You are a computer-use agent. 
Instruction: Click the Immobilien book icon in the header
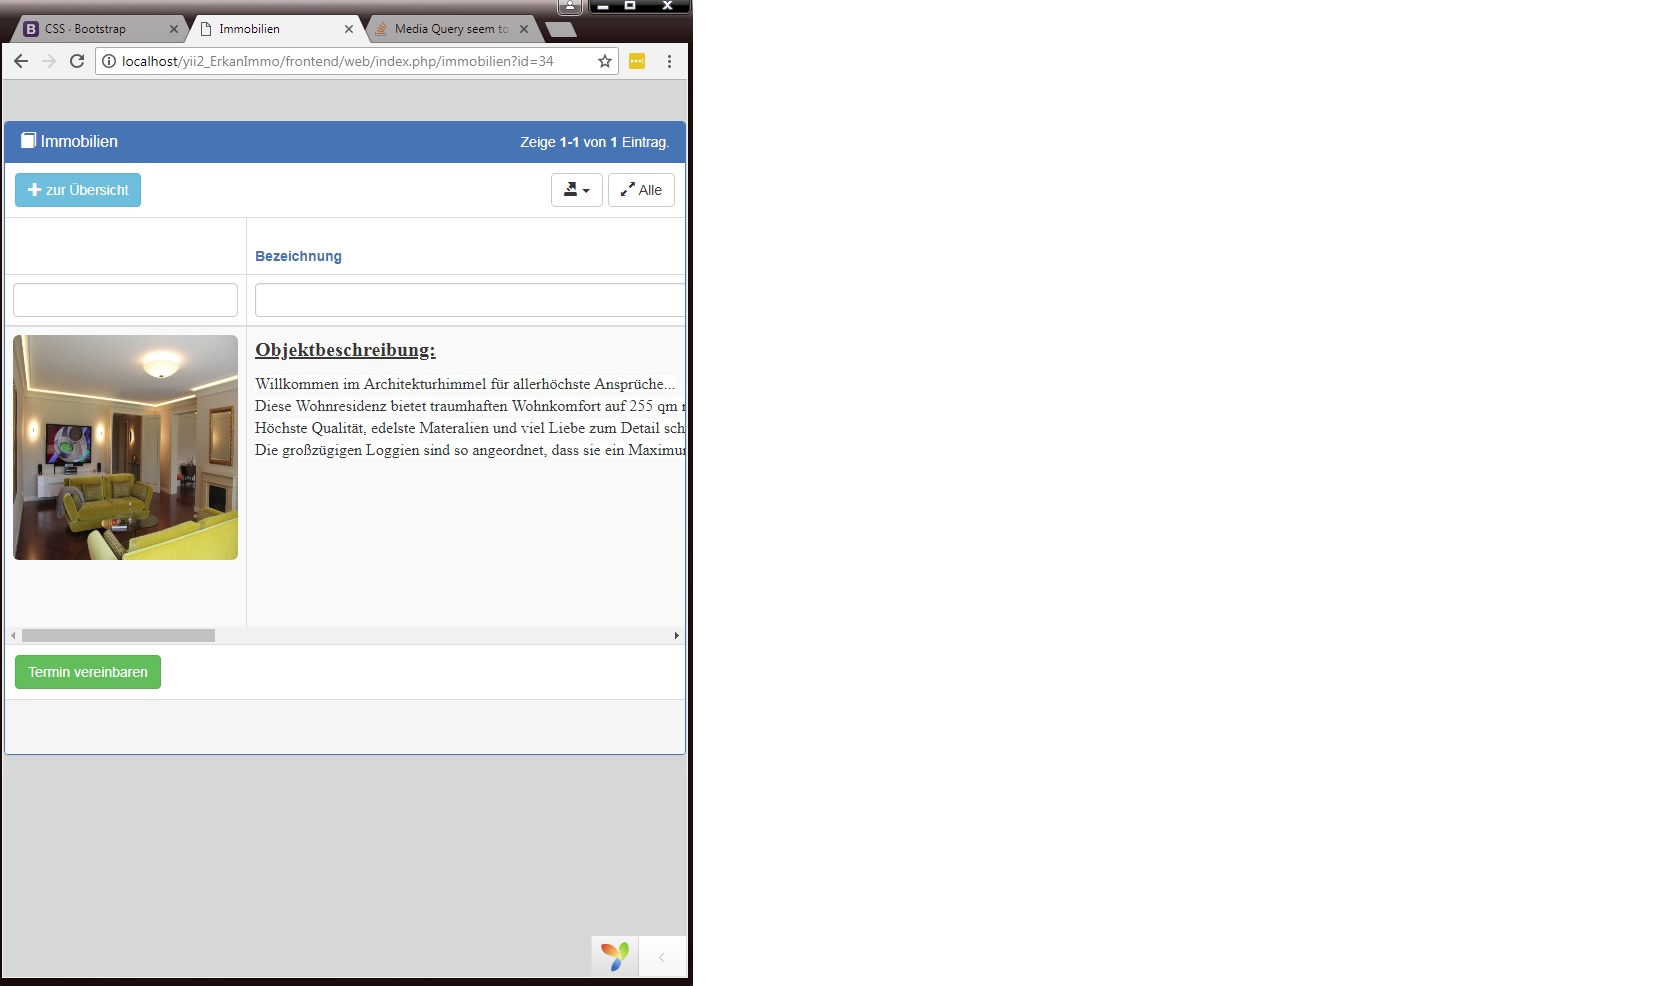click(x=28, y=141)
